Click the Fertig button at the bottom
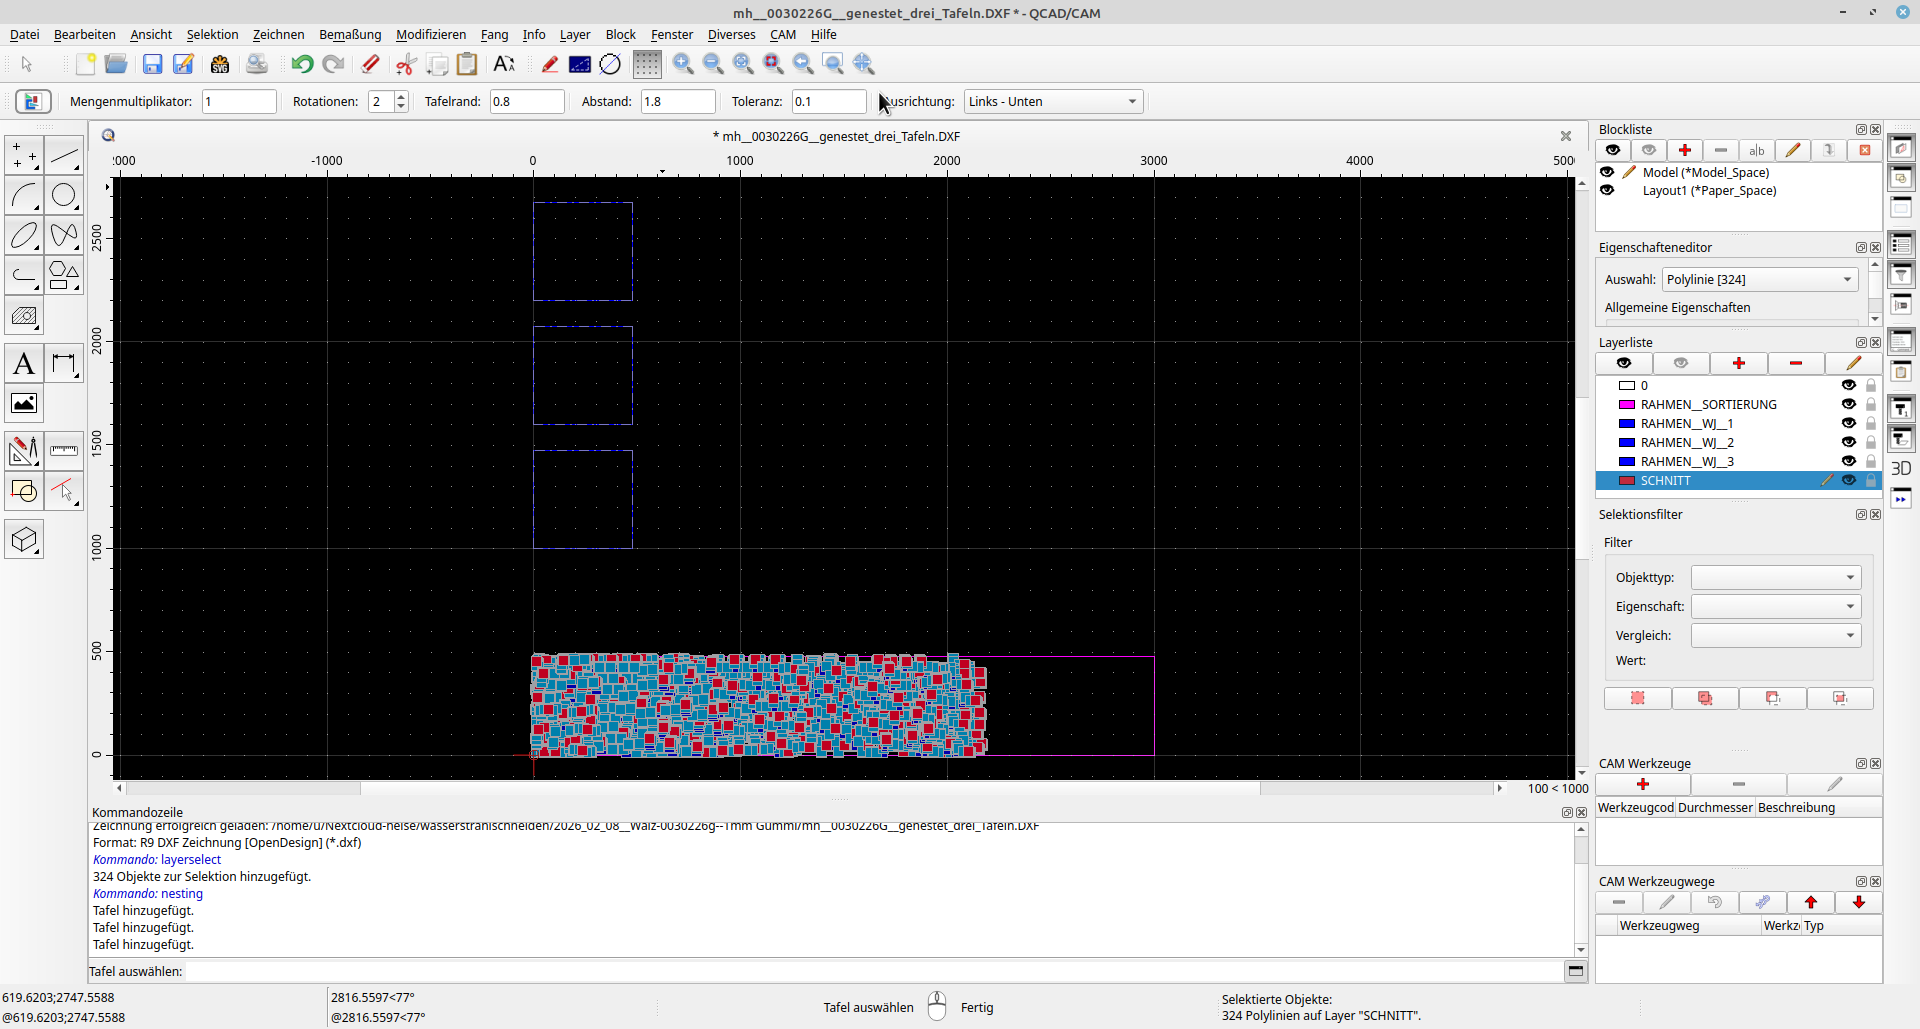The width and height of the screenshot is (1920, 1029). pyautogui.click(x=976, y=1007)
